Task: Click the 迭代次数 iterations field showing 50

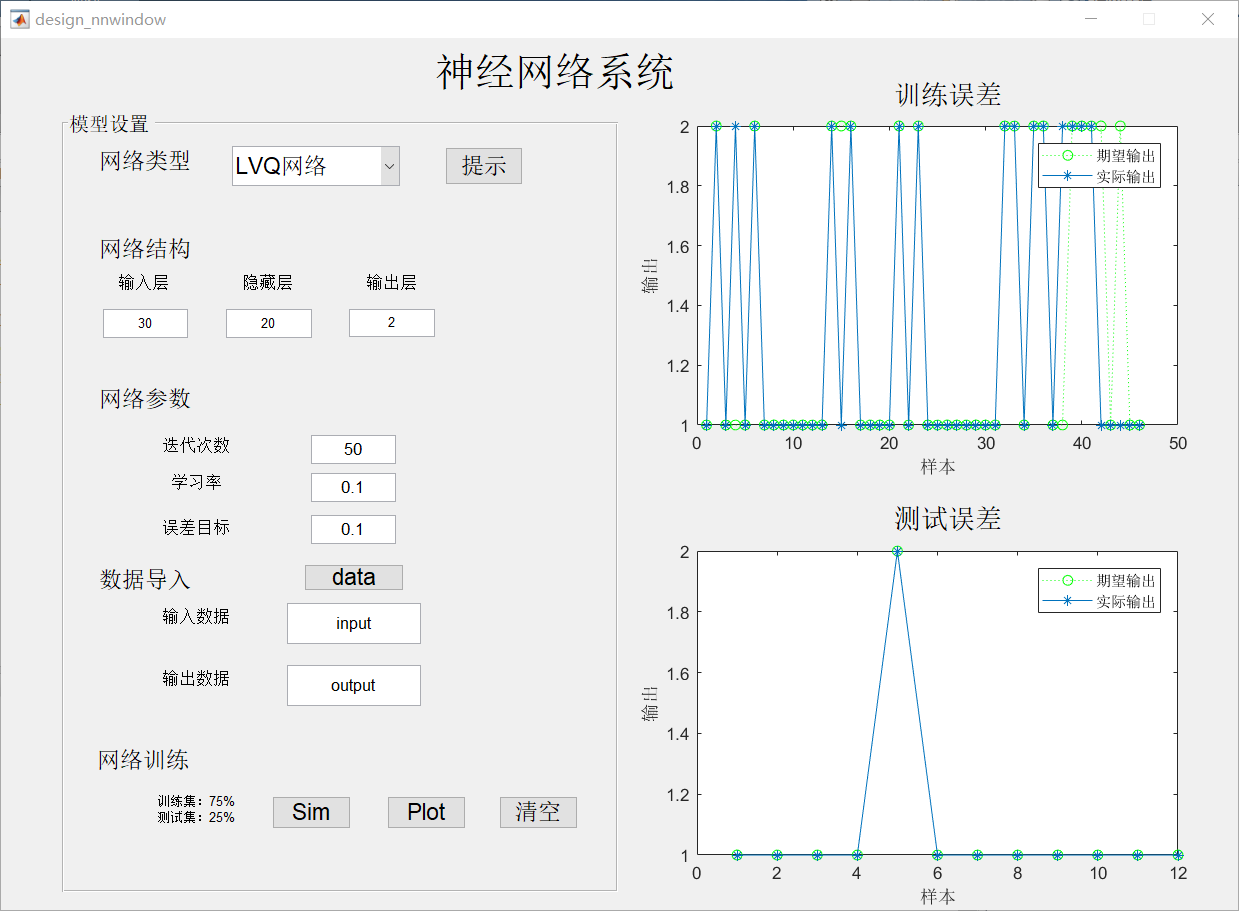Action: click(353, 449)
